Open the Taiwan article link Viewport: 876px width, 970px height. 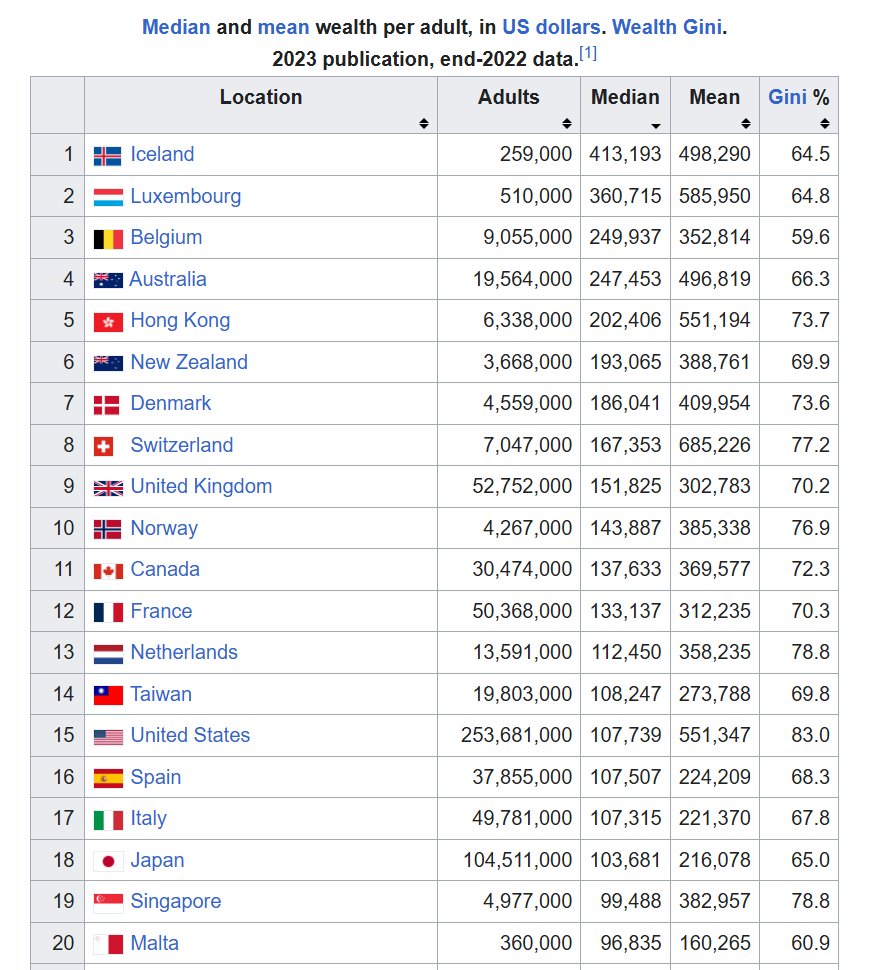[161, 694]
